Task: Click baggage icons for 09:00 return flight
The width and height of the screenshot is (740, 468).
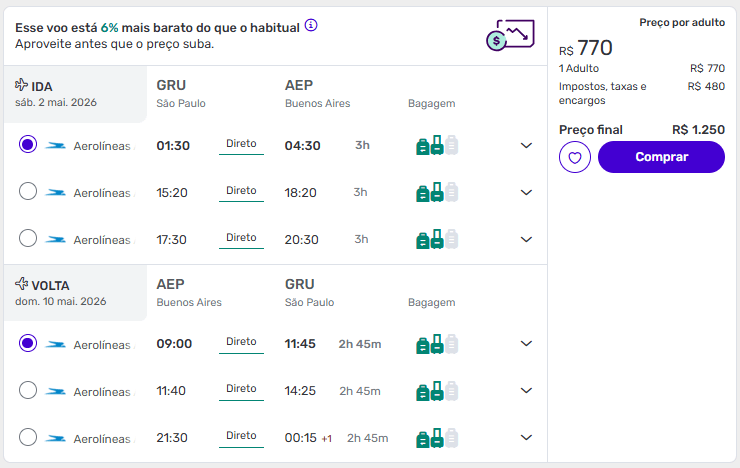Action: click(436, 344)
